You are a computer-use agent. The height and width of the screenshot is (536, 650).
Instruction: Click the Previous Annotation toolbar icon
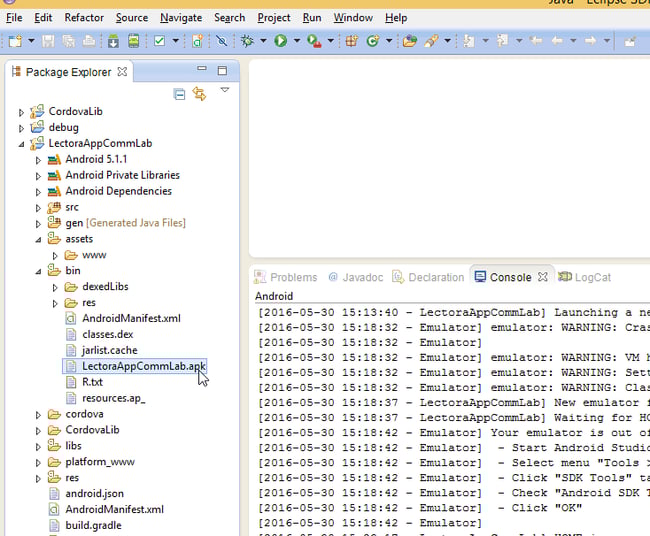coord(502,41)
